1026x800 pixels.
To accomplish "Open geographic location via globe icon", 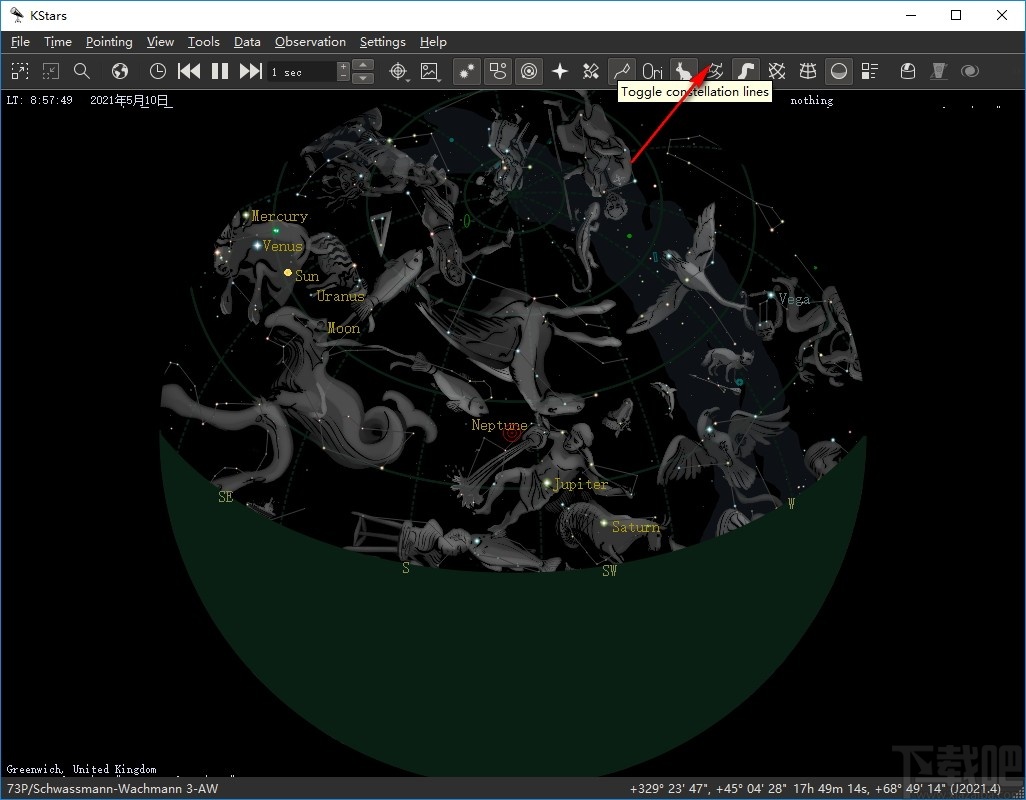I will (120, 71).
